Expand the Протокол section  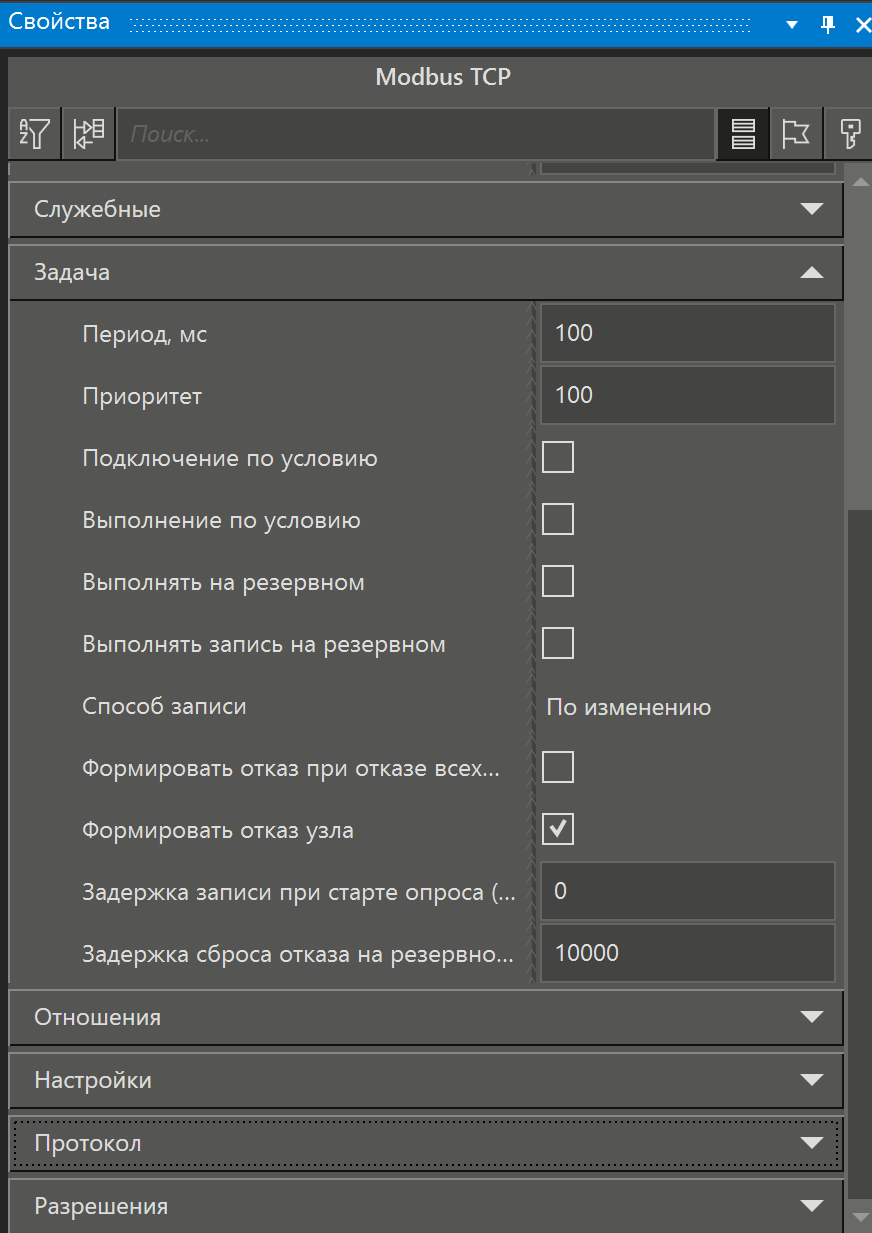click(812, 1143)
